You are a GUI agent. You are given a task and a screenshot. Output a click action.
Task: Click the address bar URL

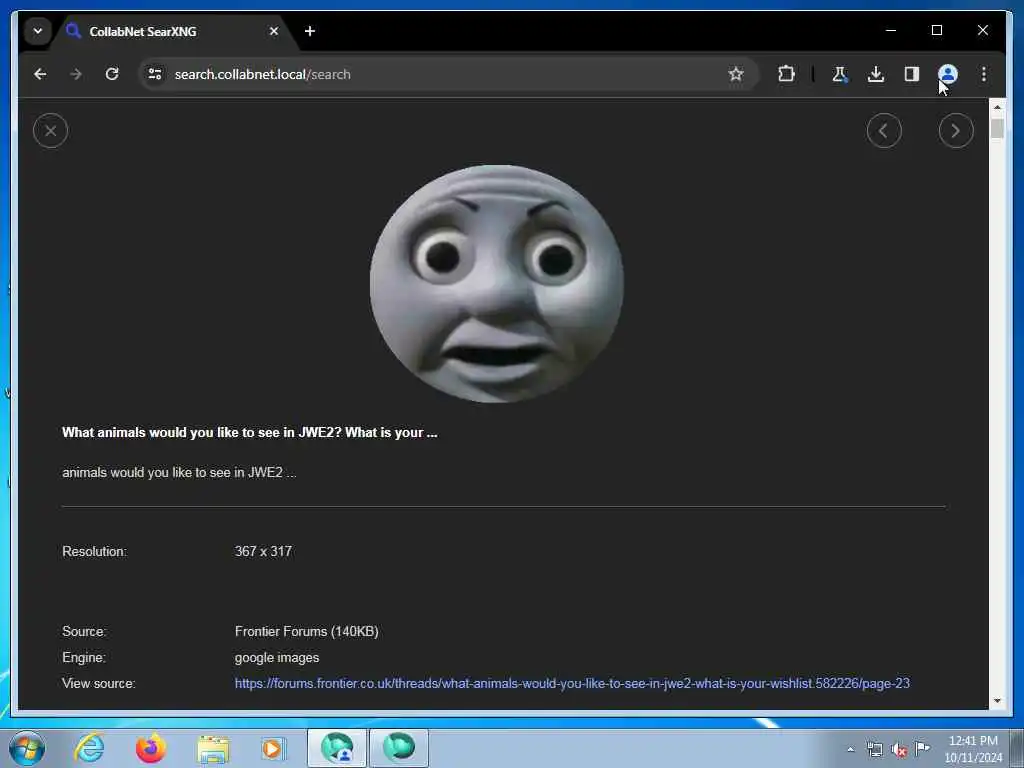click(263, 74)
